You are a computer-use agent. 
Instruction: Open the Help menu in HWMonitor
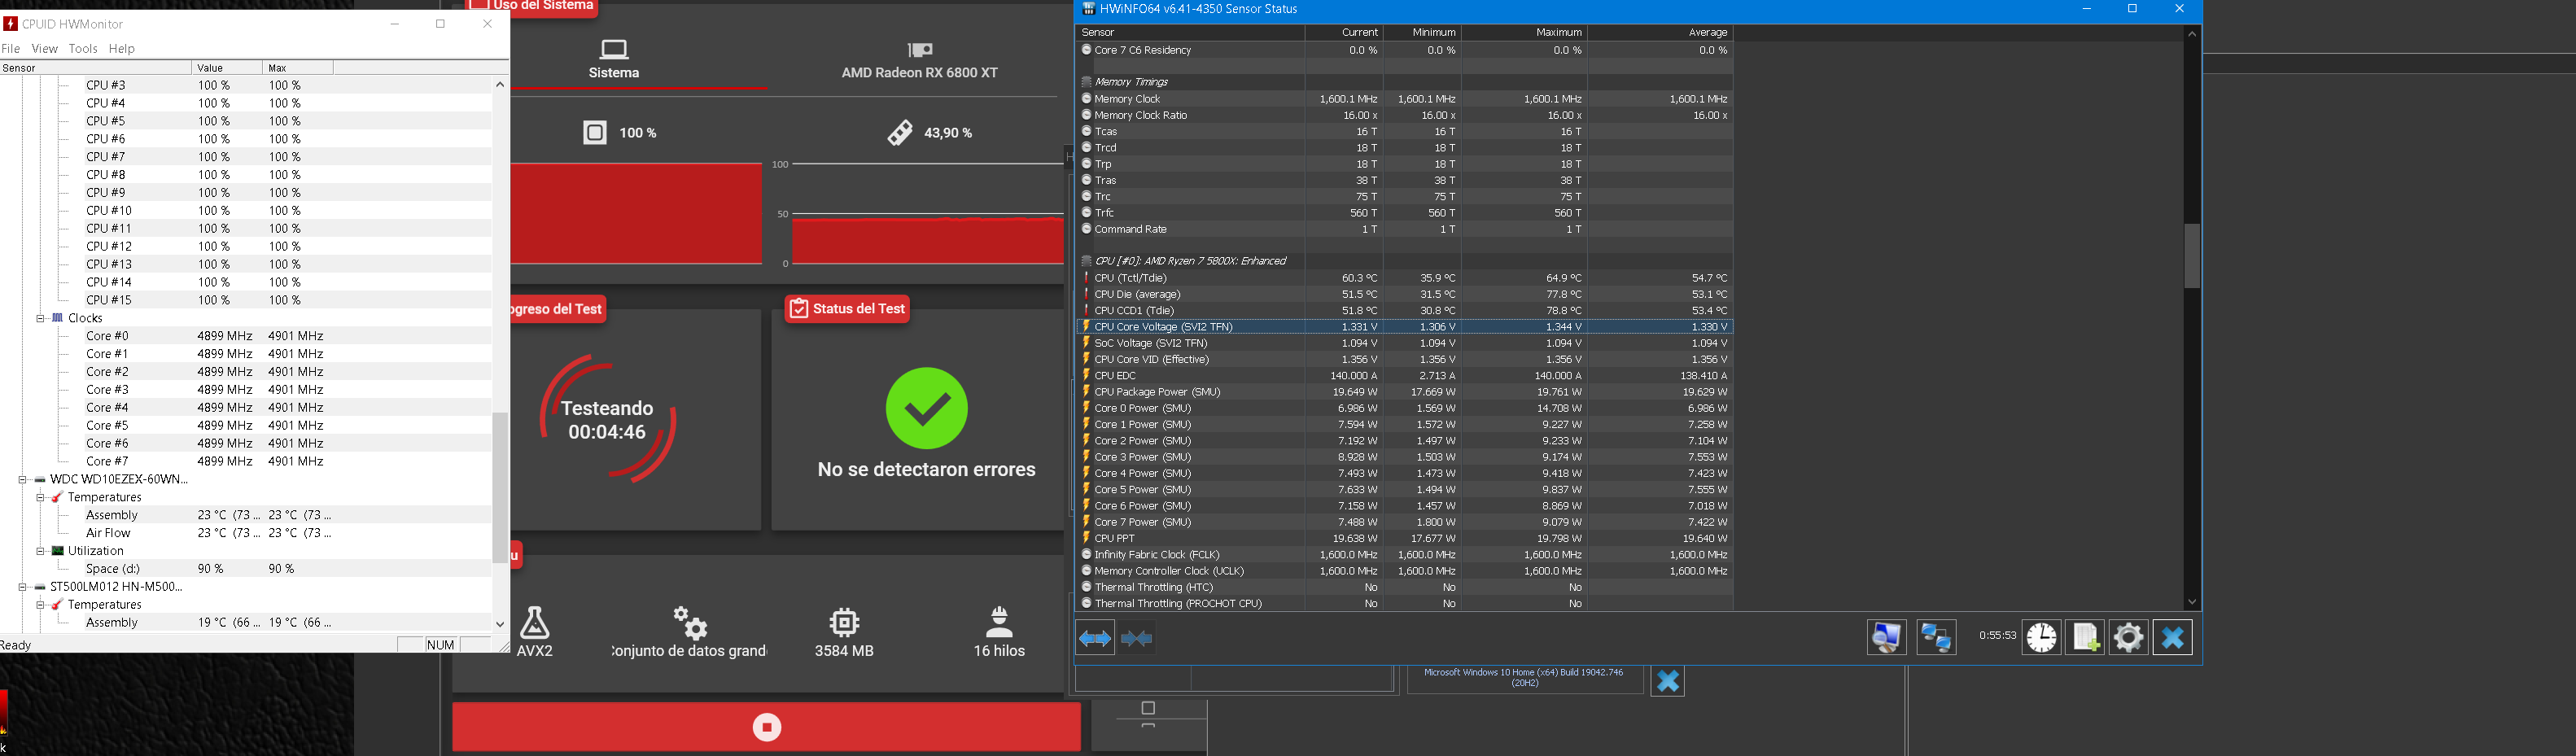click(121, 48)
